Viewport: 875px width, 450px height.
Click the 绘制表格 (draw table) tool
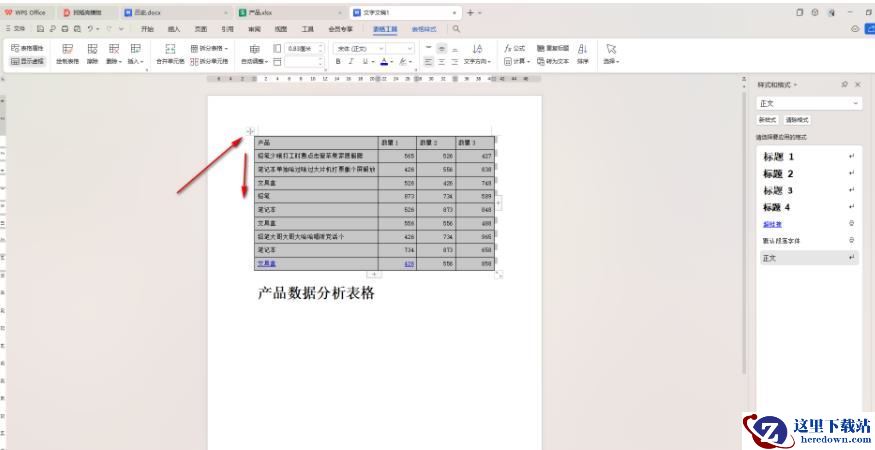[x=68, y=53]
